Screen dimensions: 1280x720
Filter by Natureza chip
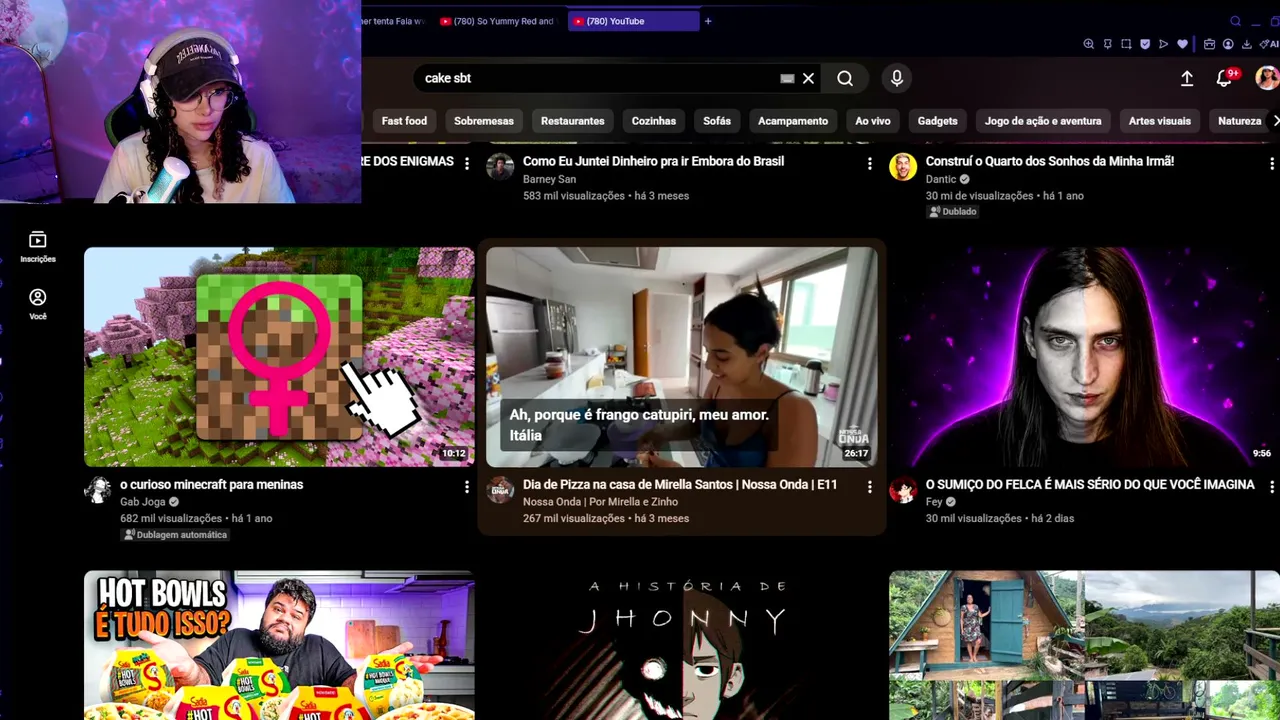click(x=1240, y=121)
